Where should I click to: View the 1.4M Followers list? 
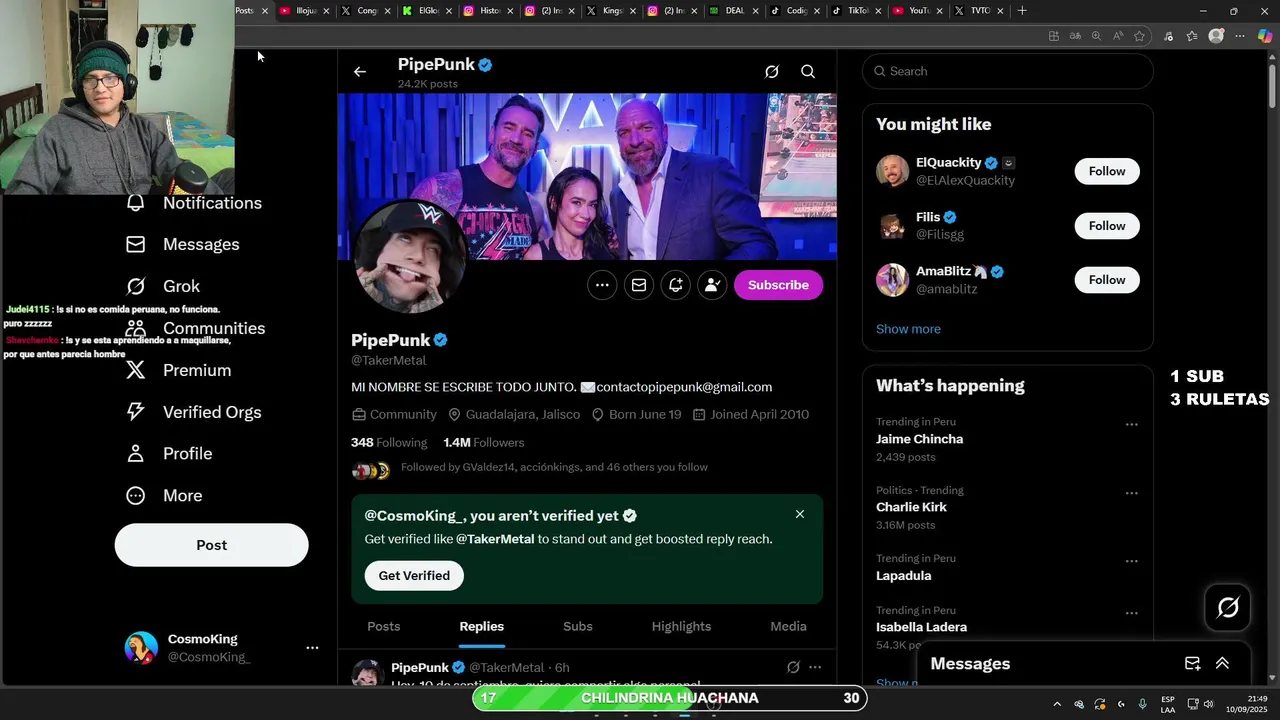(x=484, y=442)
